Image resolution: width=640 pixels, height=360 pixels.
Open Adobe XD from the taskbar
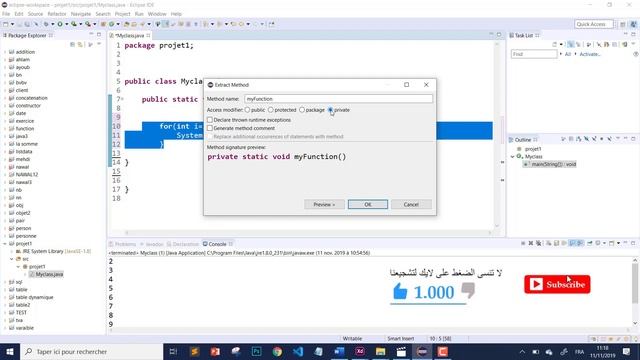[x=360, y=351]
